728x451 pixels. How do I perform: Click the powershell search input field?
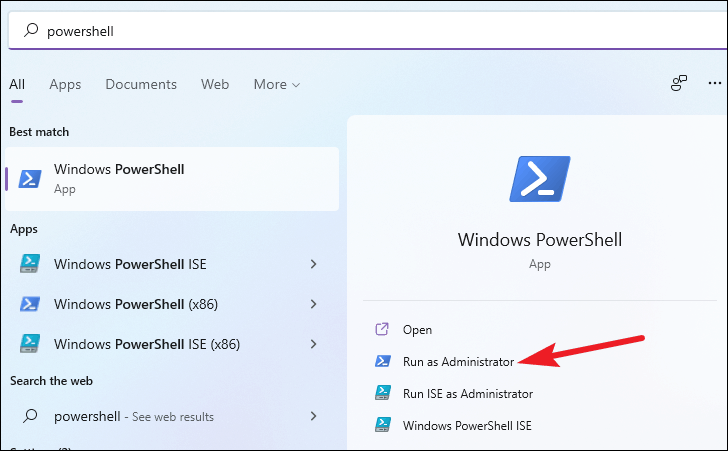(x=367, y=31)
